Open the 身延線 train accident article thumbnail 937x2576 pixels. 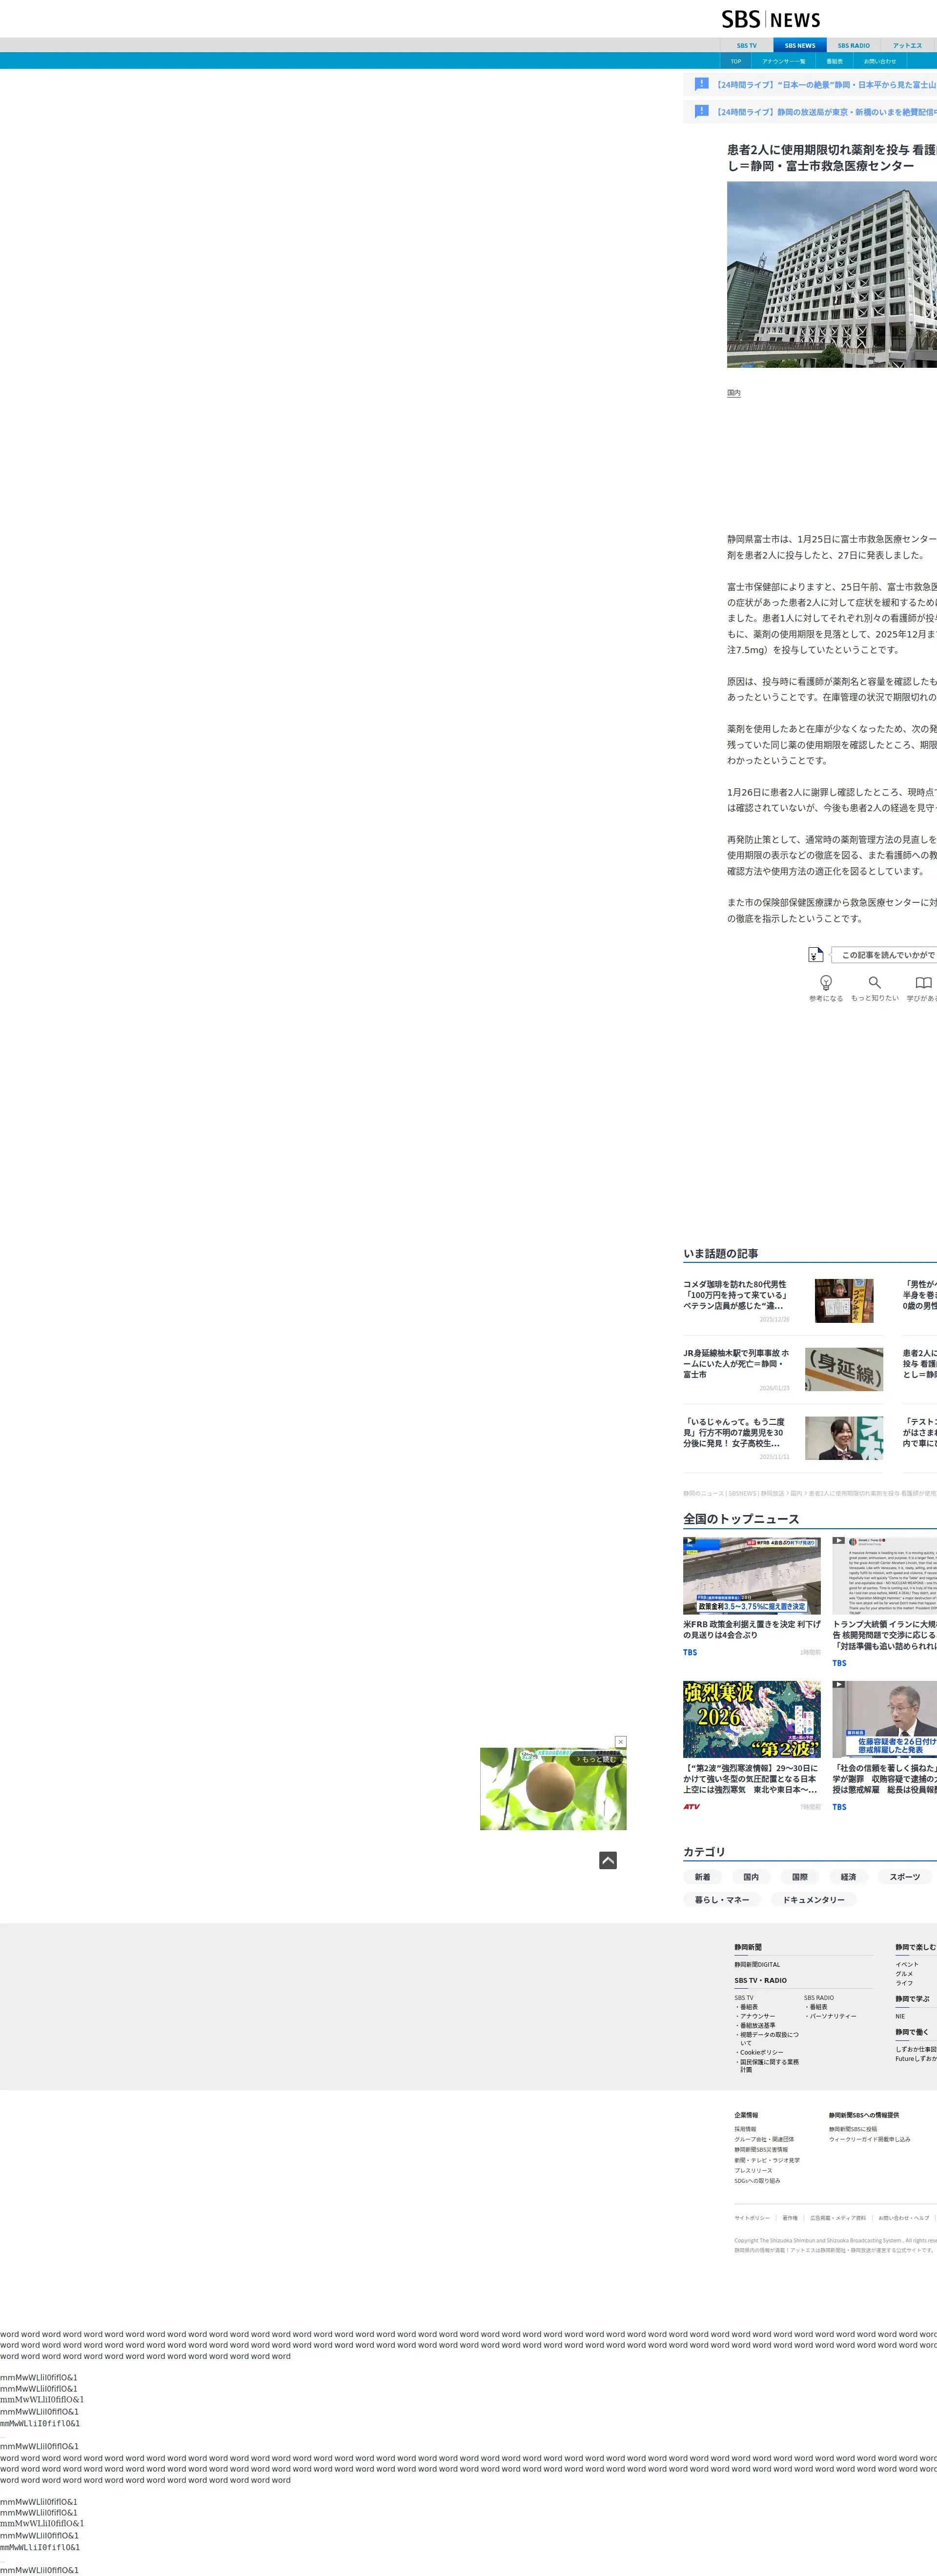click(x=844, y=1369)
